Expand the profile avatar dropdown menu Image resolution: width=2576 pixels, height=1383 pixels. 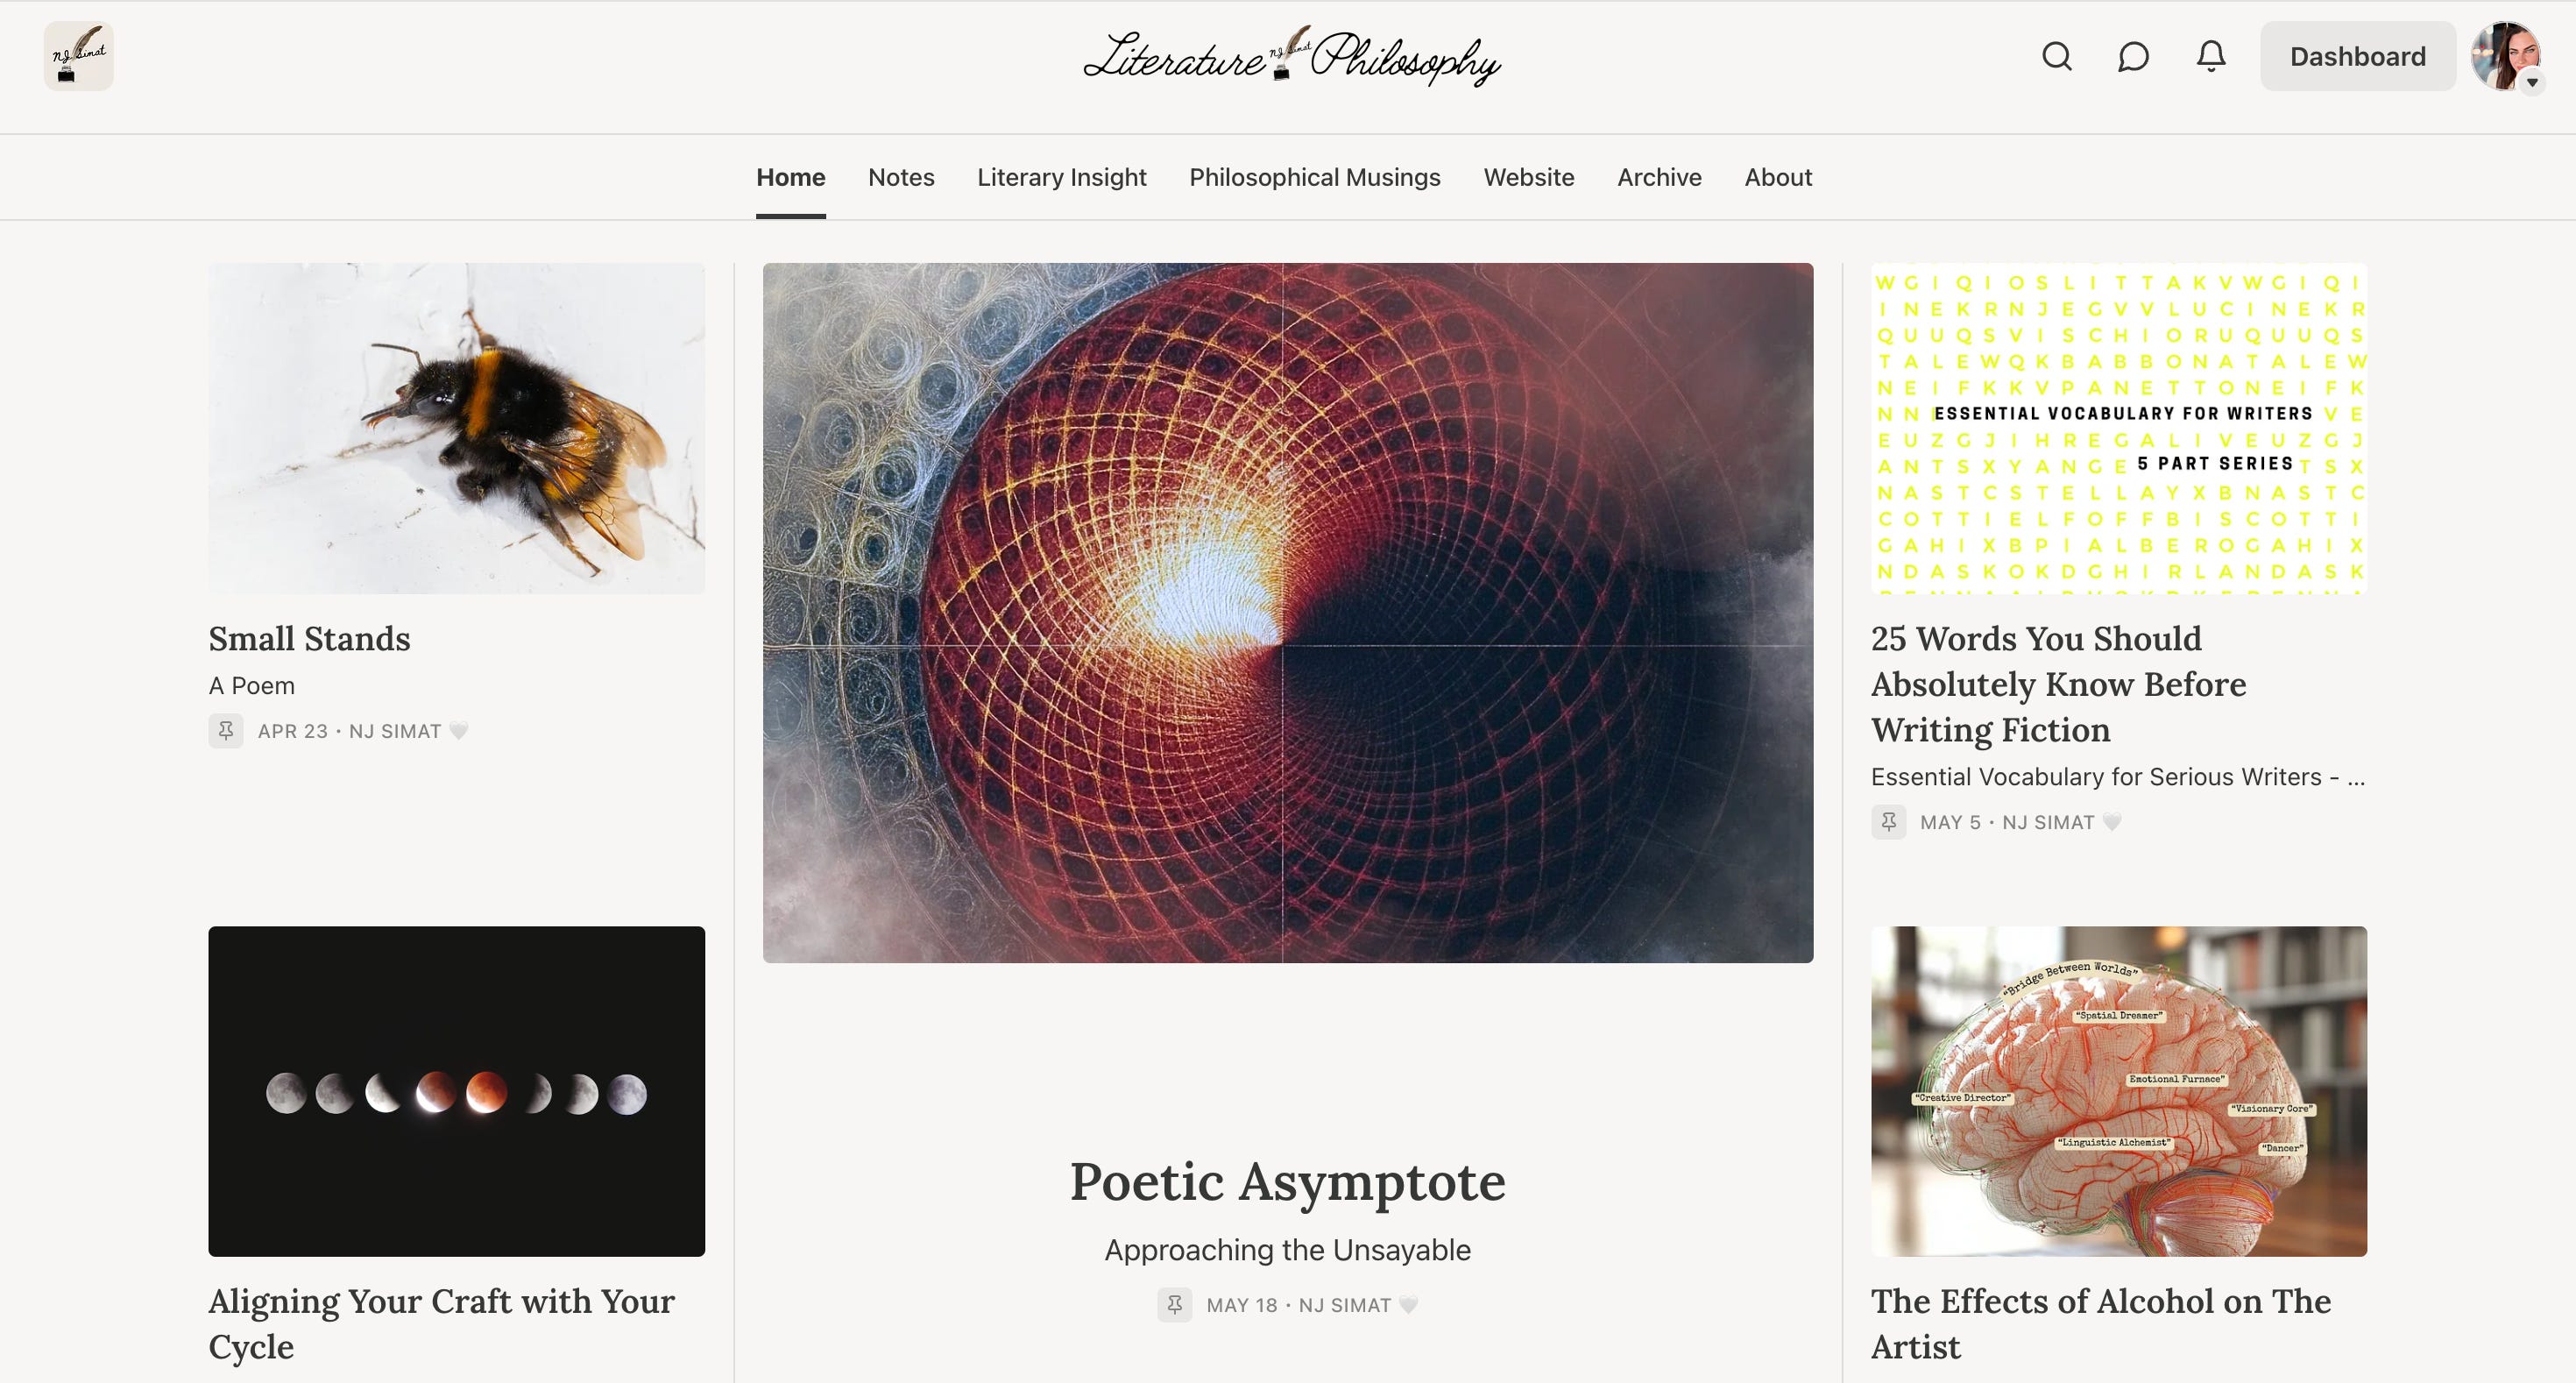pyautogui.click(x=2506, y=56)
